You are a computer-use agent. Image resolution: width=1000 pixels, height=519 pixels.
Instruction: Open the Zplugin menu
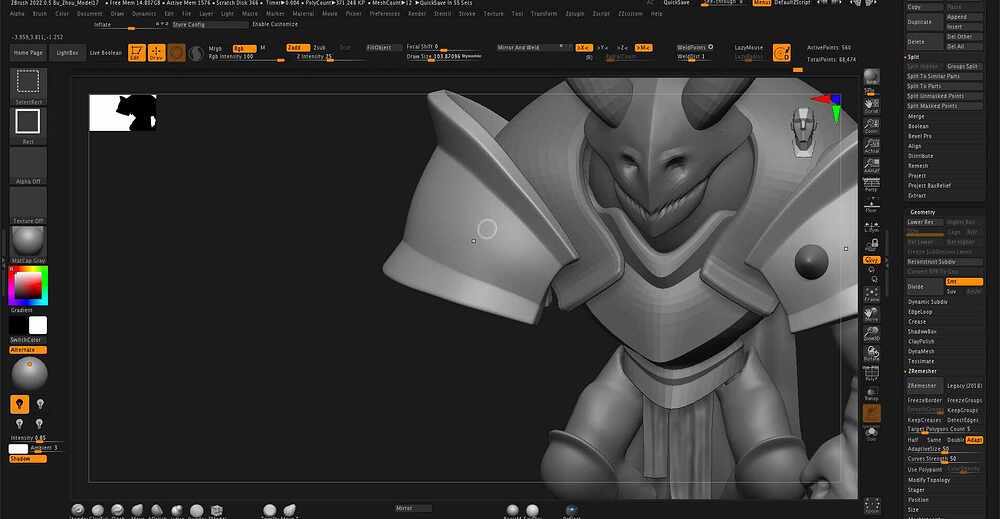pyautogui.click(x=575, y=13)
